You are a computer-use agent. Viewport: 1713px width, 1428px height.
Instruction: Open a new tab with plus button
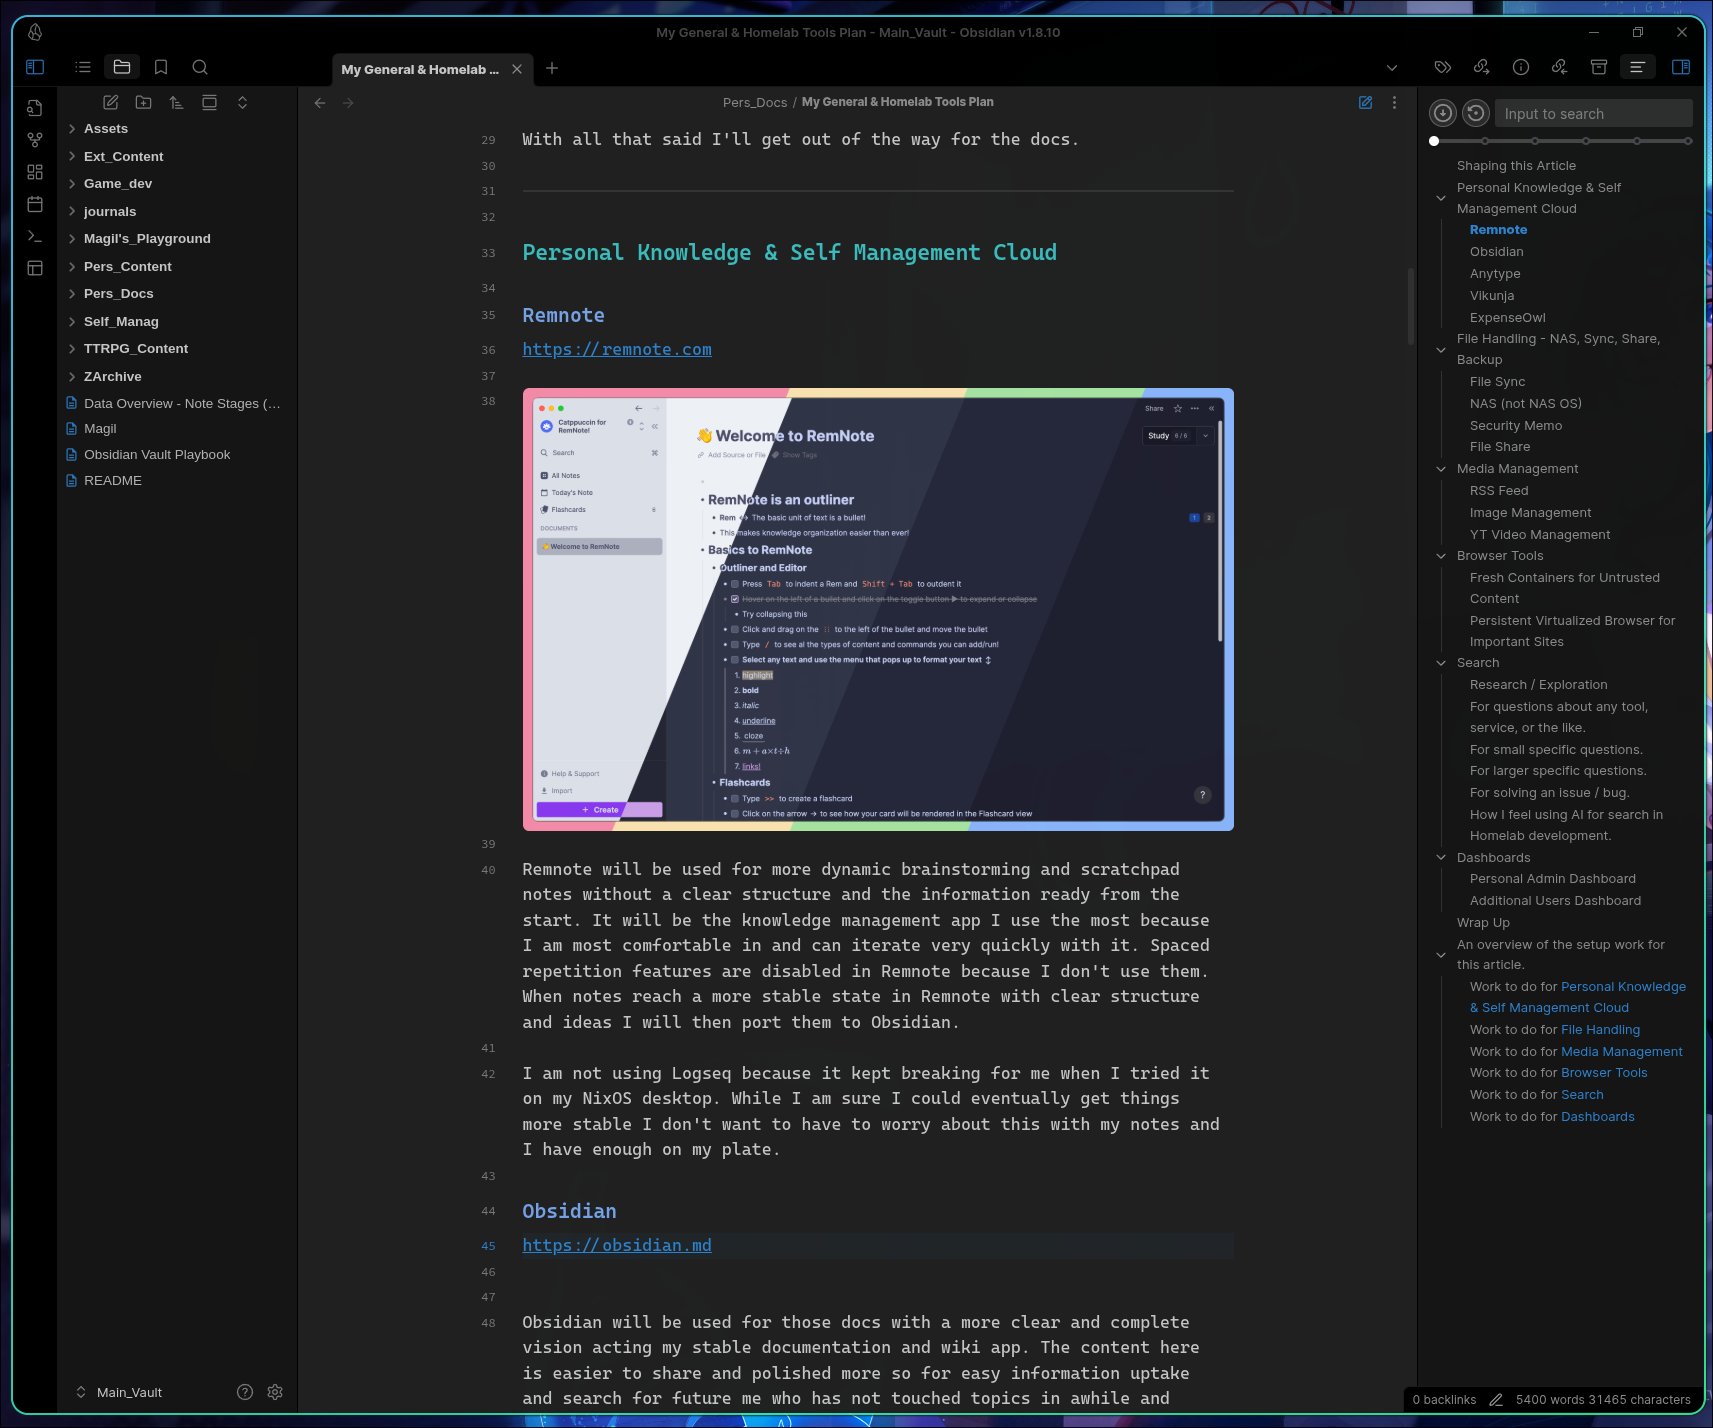click(x=552, y=68)
